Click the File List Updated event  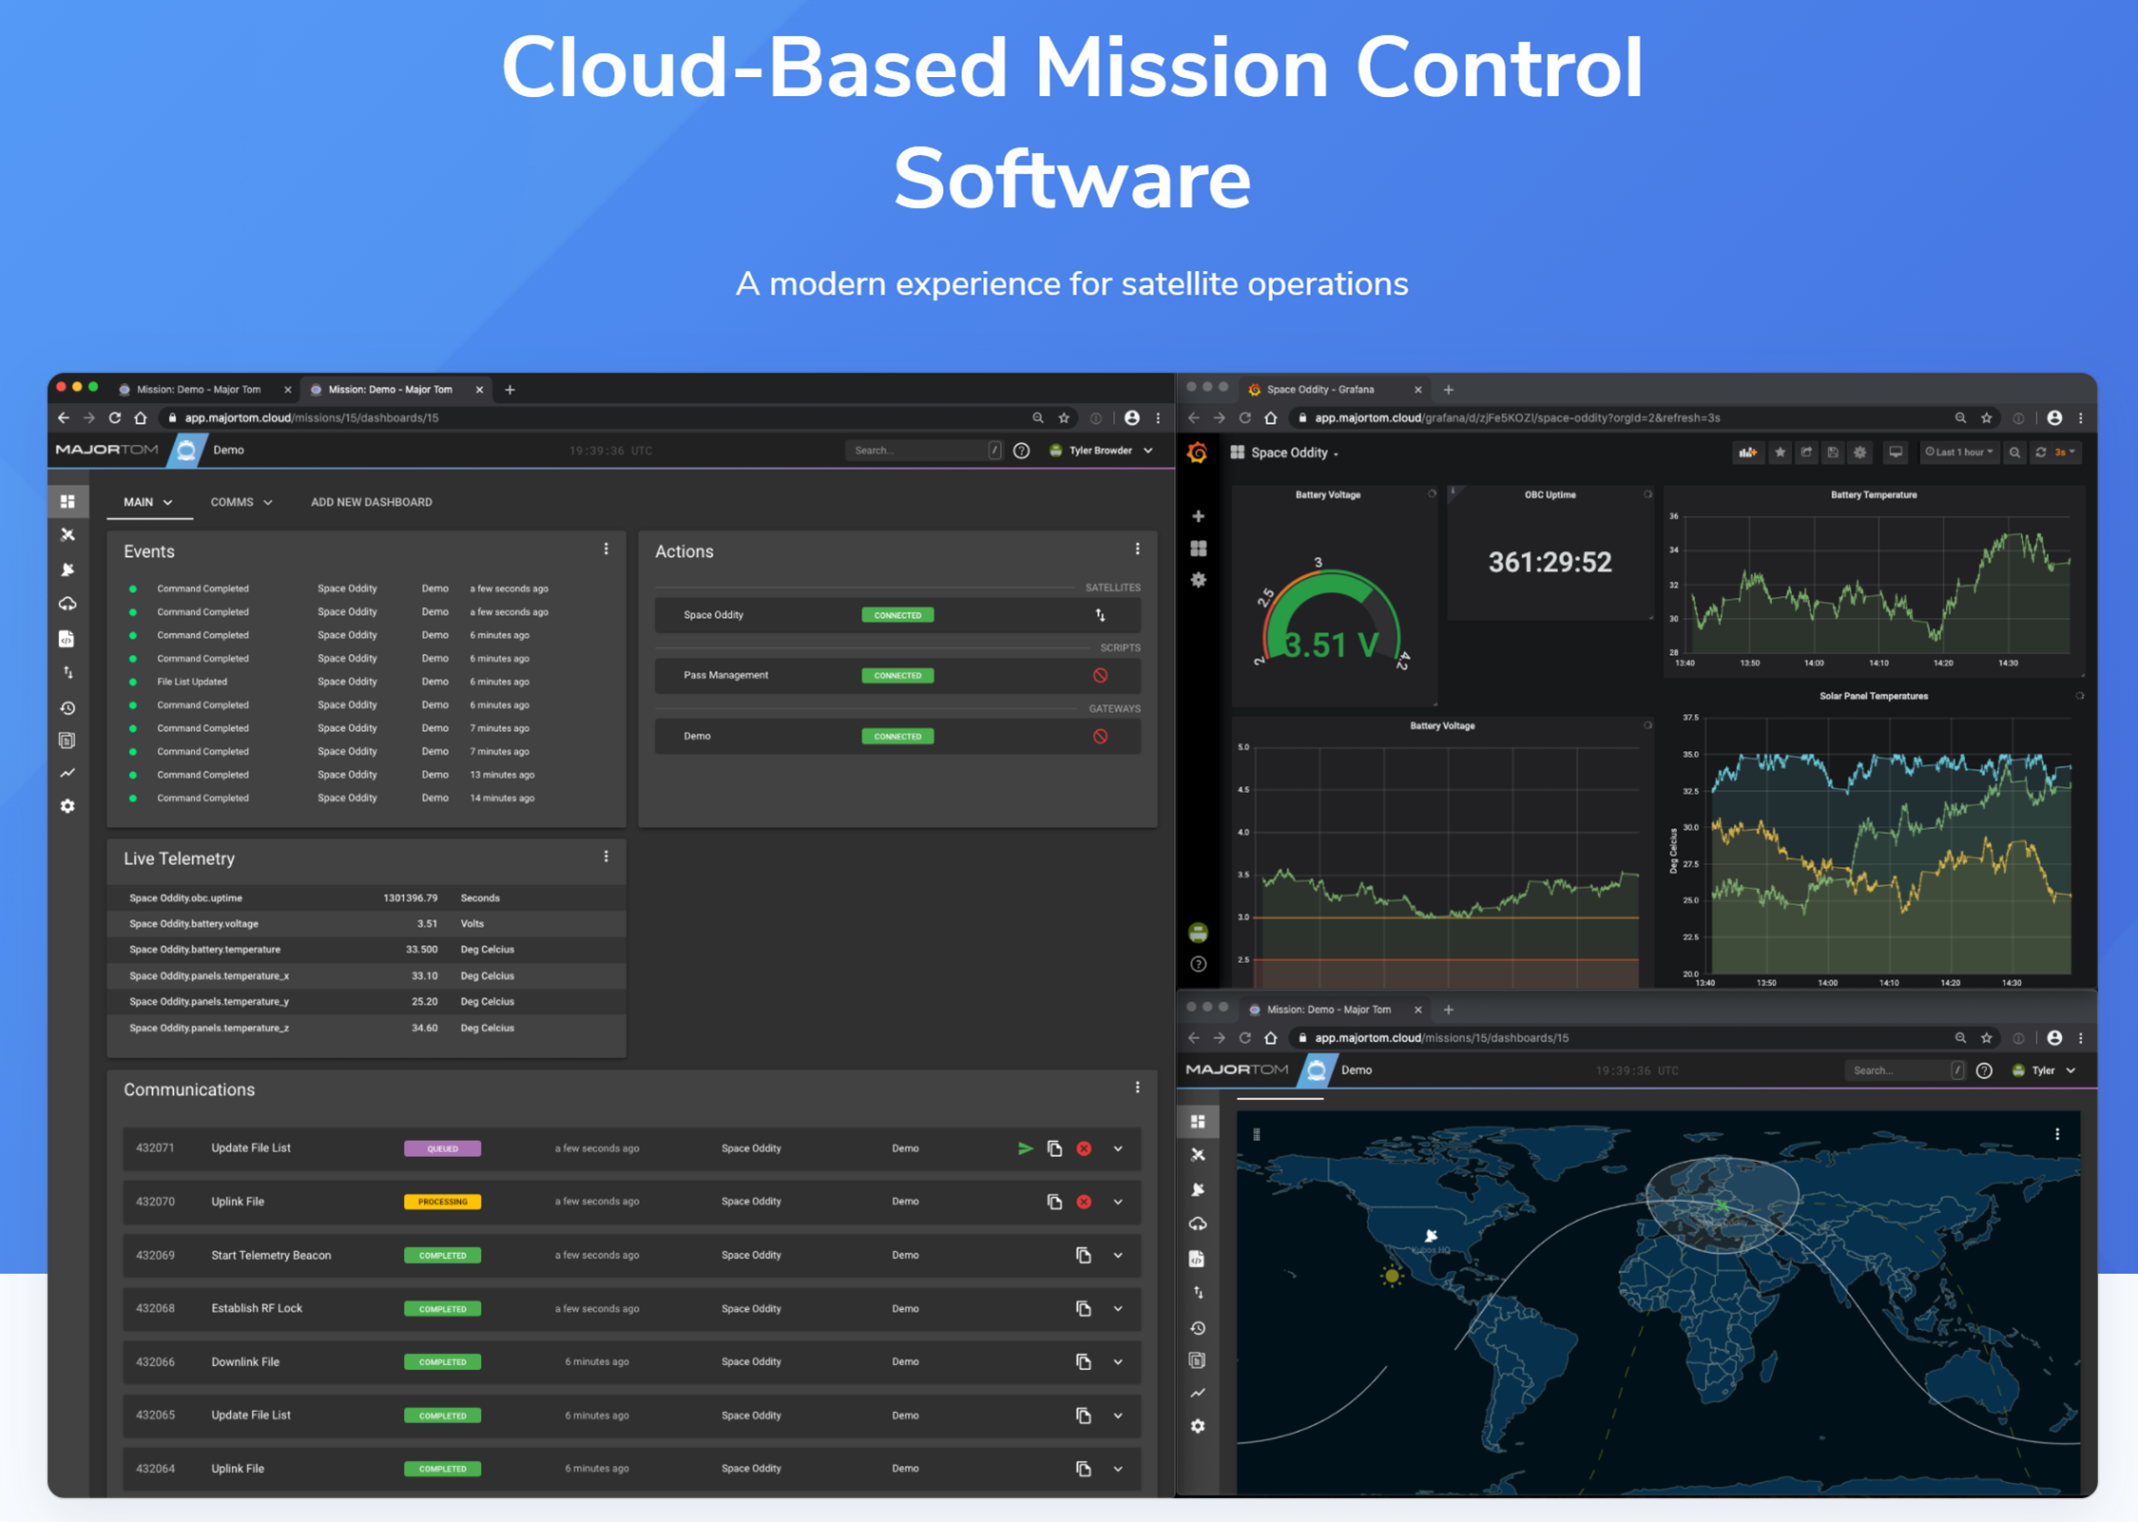[x=192, y=682]
